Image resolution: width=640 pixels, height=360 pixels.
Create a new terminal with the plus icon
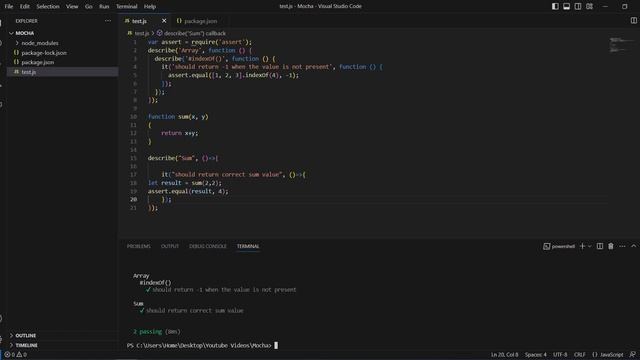[582, 246]
